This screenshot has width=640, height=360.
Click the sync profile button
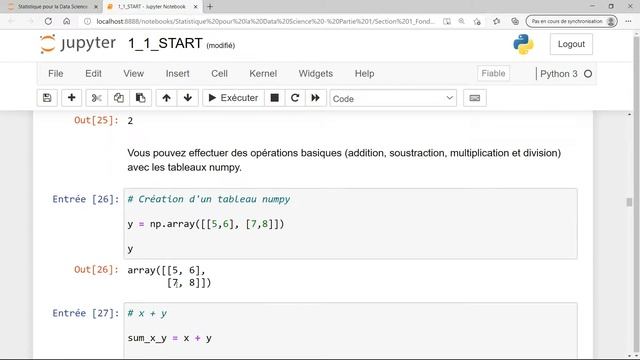pyautogui.click(x=571, y=21)
